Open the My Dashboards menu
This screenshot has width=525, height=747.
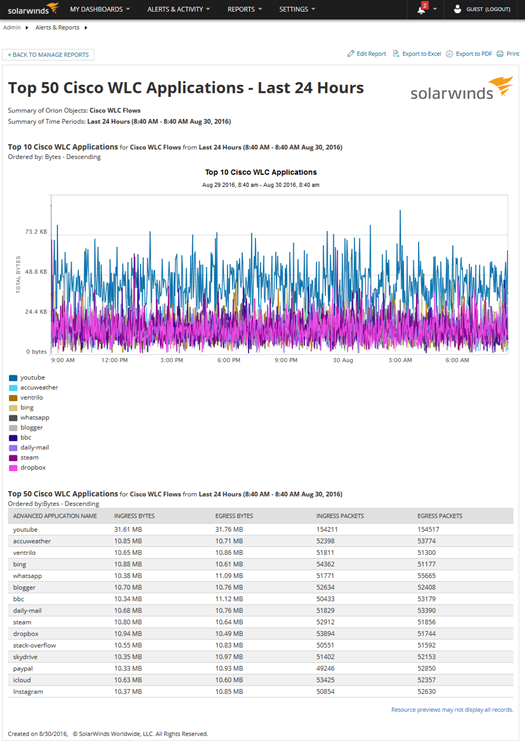tap(100, 9)
